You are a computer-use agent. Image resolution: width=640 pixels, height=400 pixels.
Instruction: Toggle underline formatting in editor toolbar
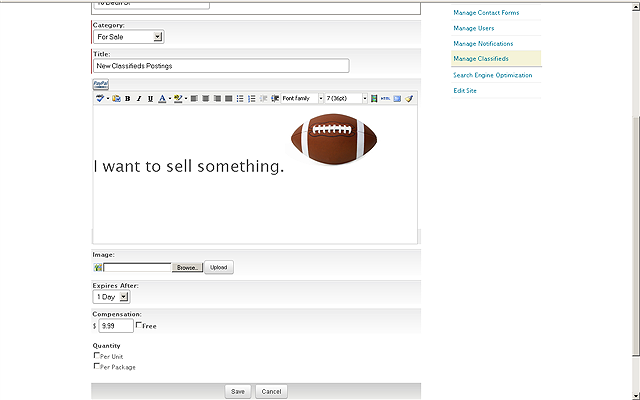click(x=150, y=99)
